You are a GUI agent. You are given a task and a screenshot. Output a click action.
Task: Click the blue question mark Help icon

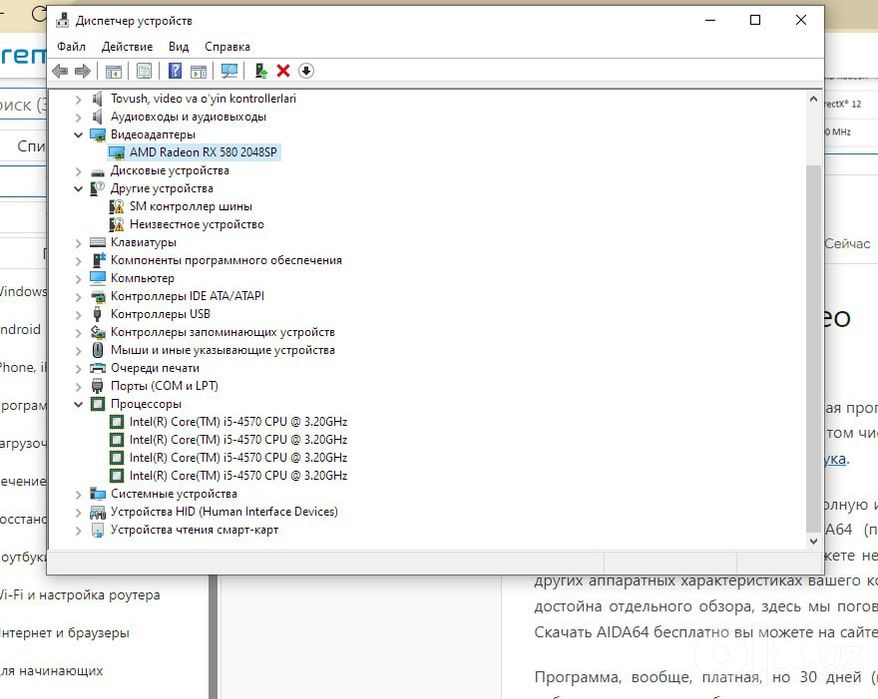(x=175, y=71)
